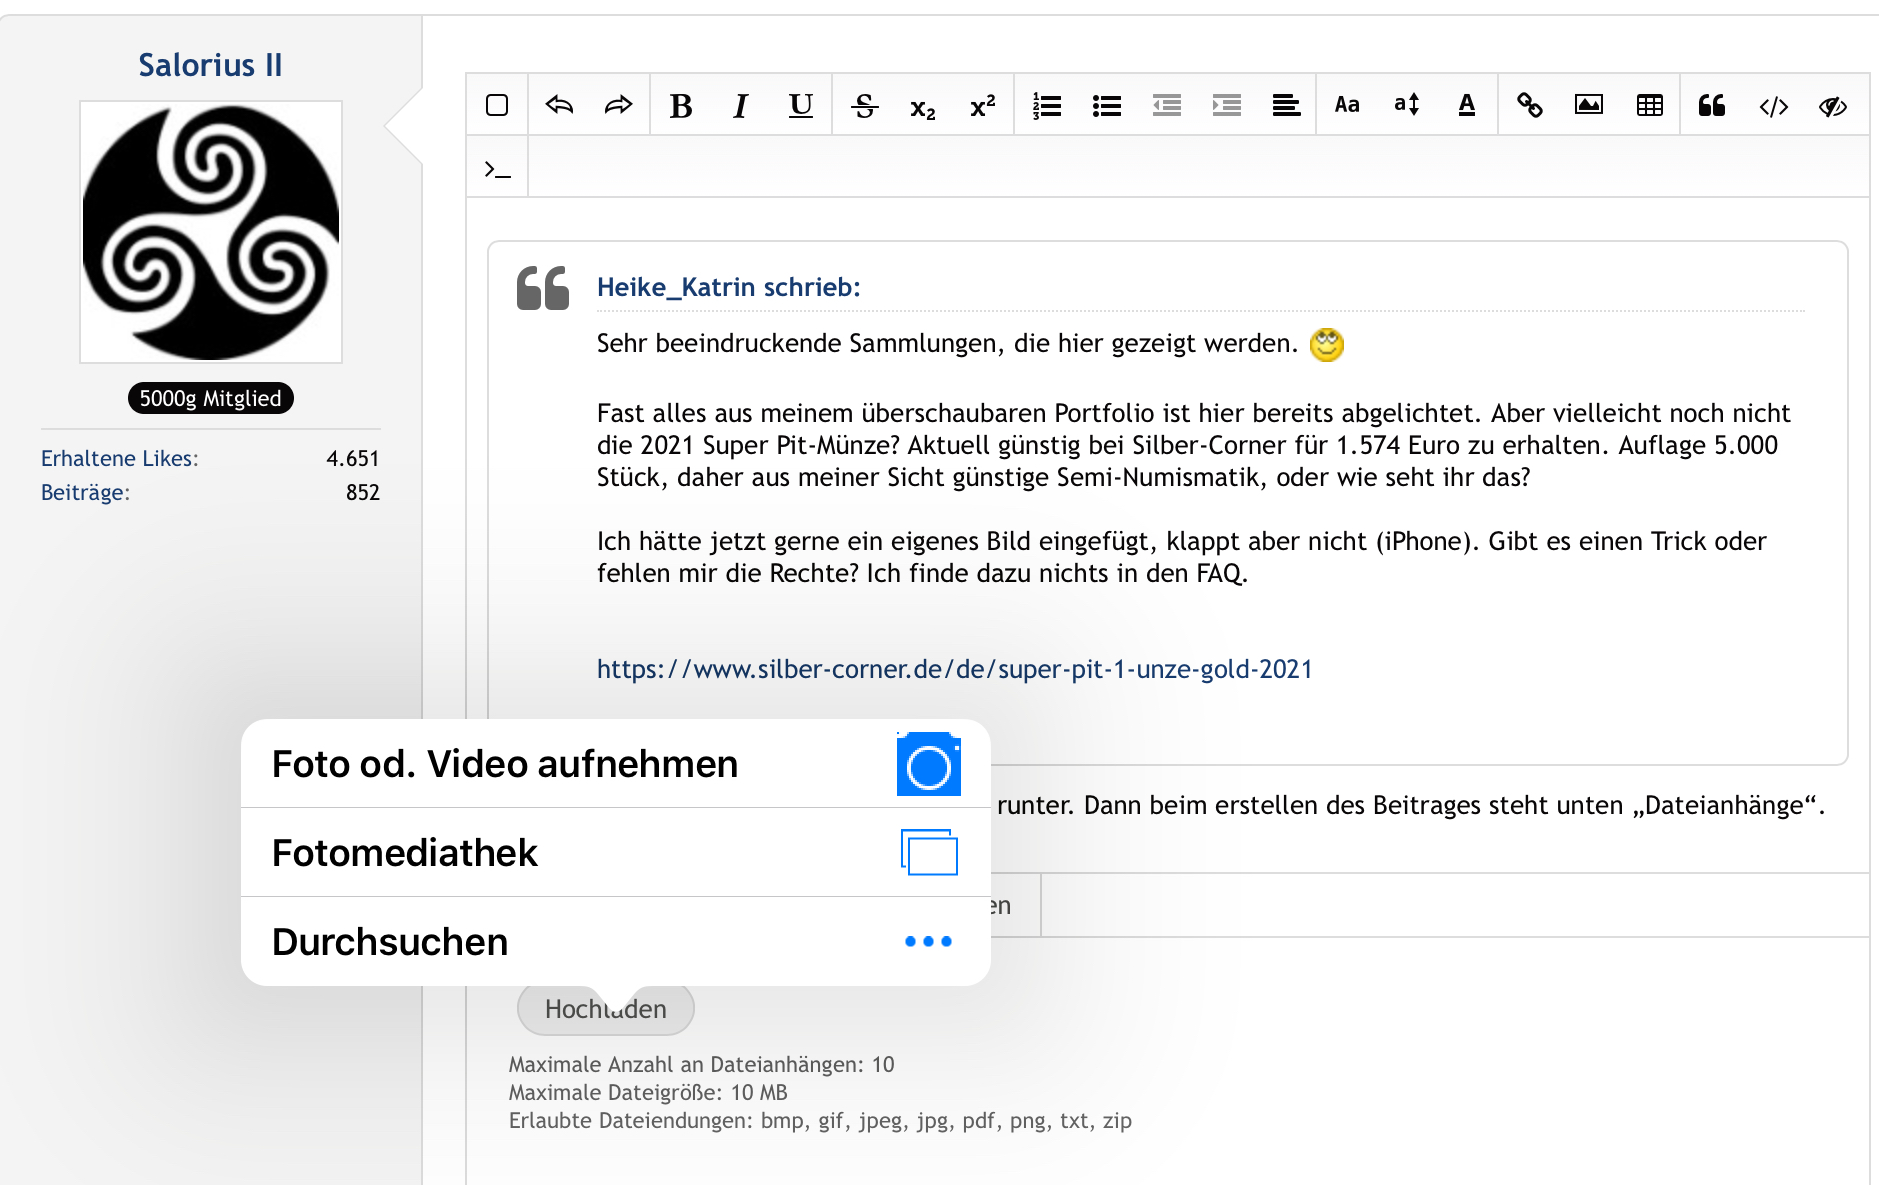This screenshot has height=1185, width=1879.
Task: Insert a table into the post
Action: (1649, 106)
